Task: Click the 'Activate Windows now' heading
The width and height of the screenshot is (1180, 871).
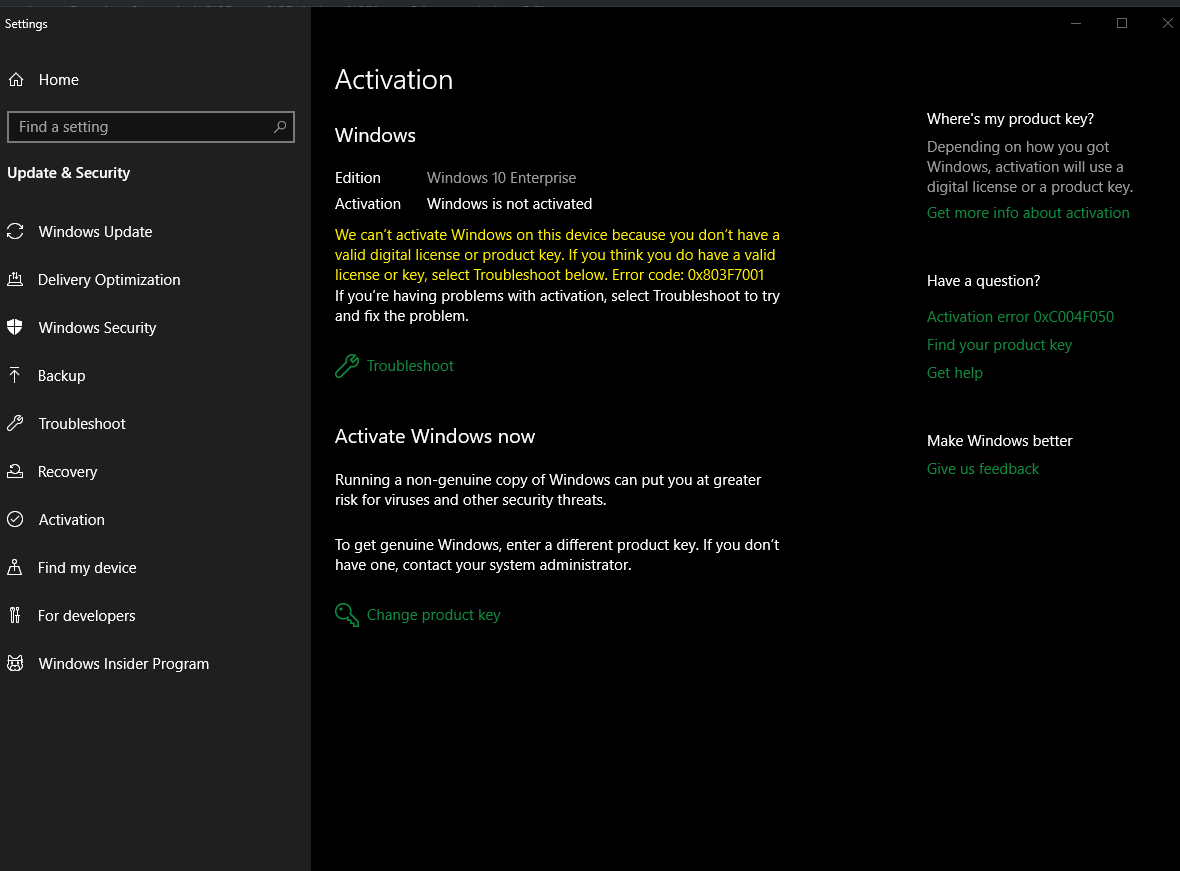Action: tap(435, 437)
